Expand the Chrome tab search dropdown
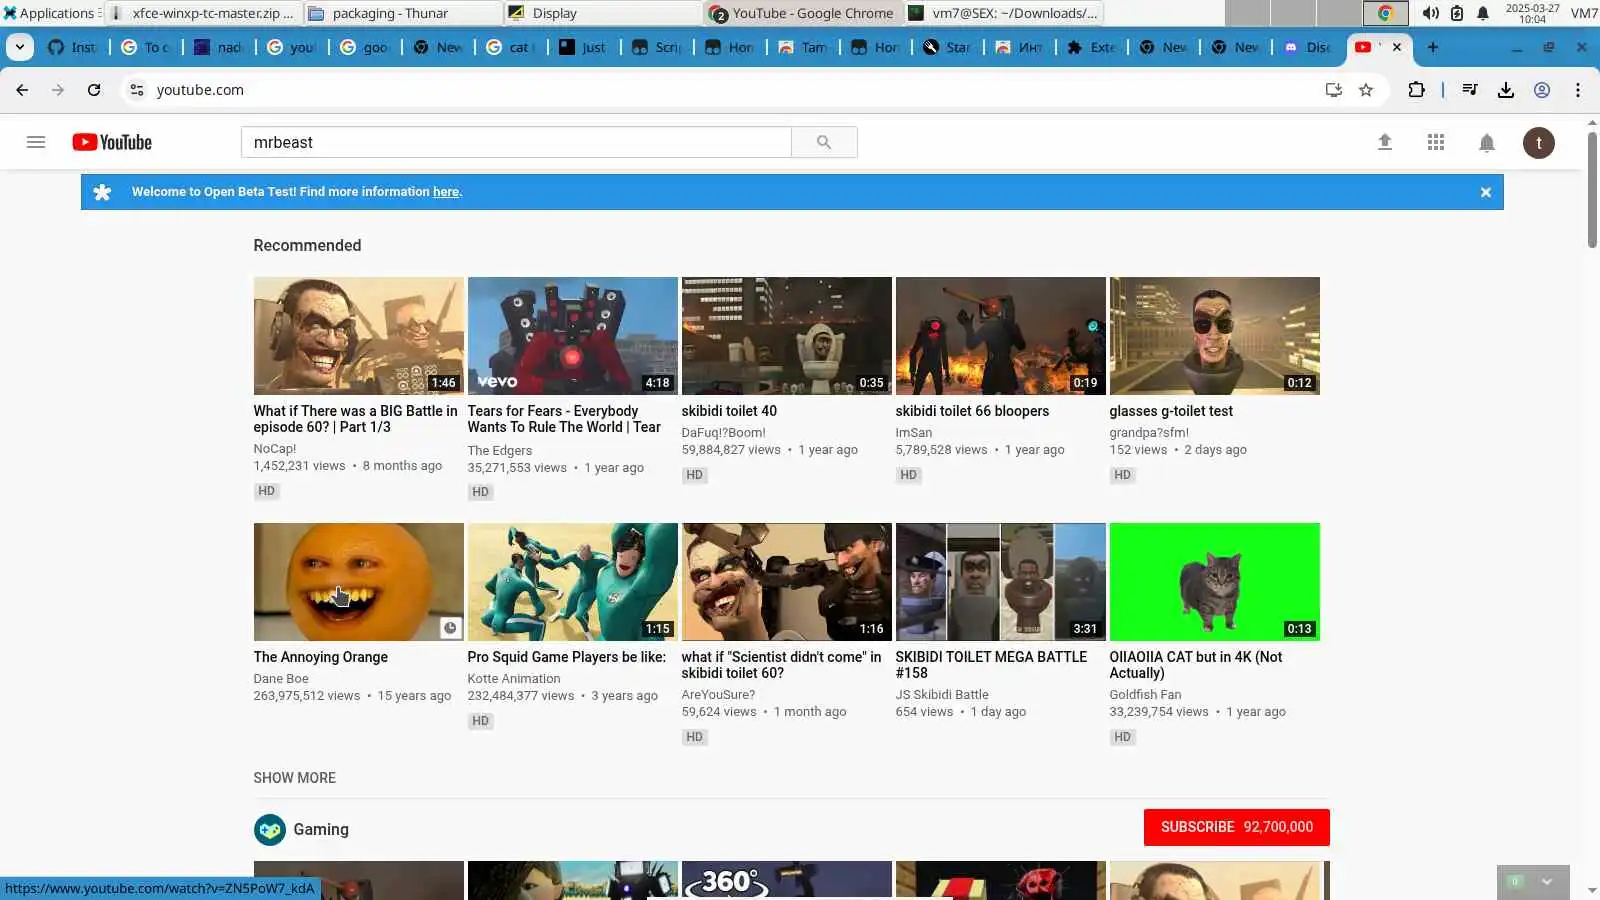The height and width of the screenshot is (900, 1600). coord(19,47)
